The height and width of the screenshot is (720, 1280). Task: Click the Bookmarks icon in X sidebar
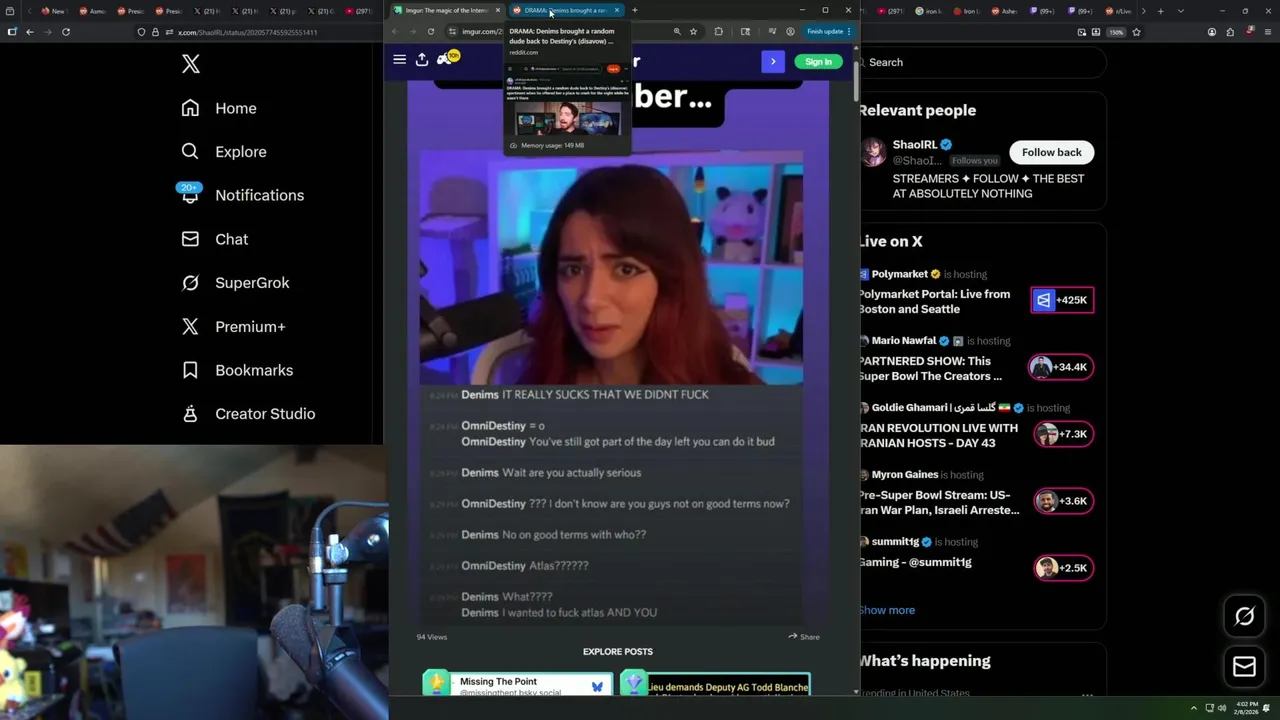click(190, 370)
